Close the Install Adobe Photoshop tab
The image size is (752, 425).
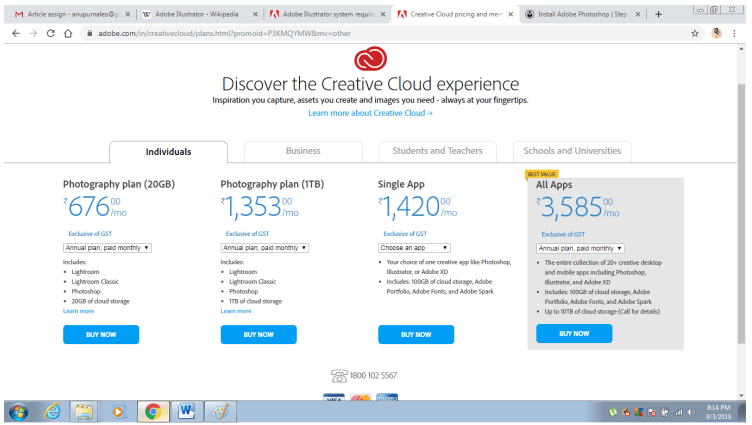[x=638, y=14]
